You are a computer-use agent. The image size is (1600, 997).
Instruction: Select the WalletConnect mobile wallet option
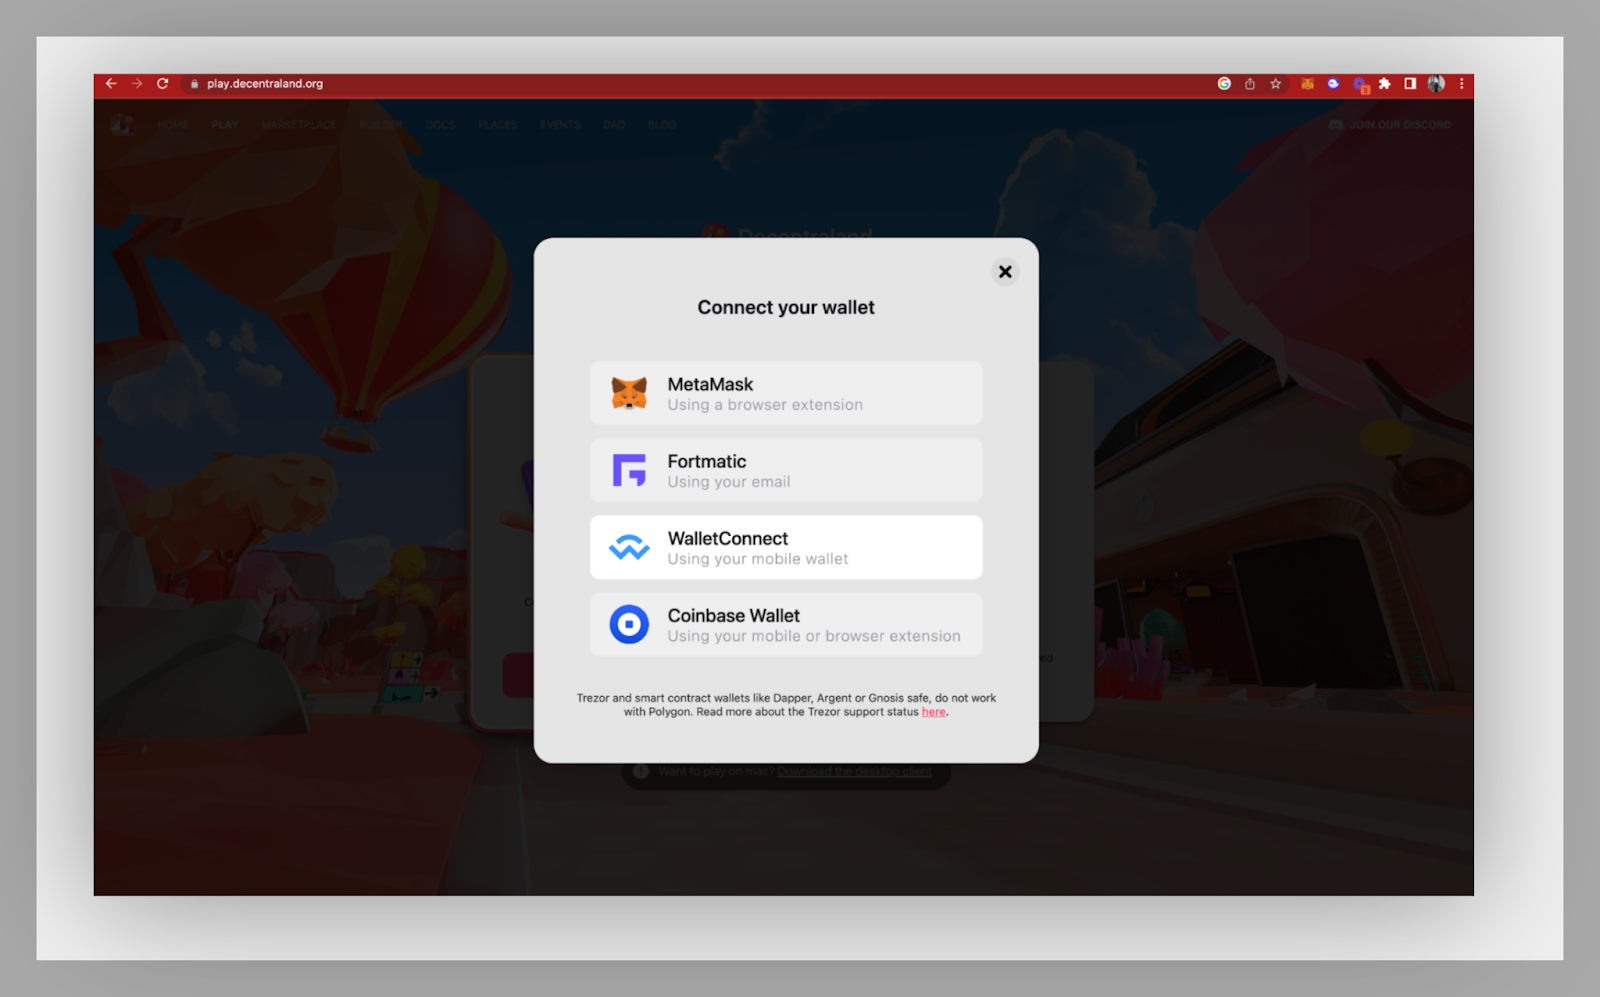(786, 547)
